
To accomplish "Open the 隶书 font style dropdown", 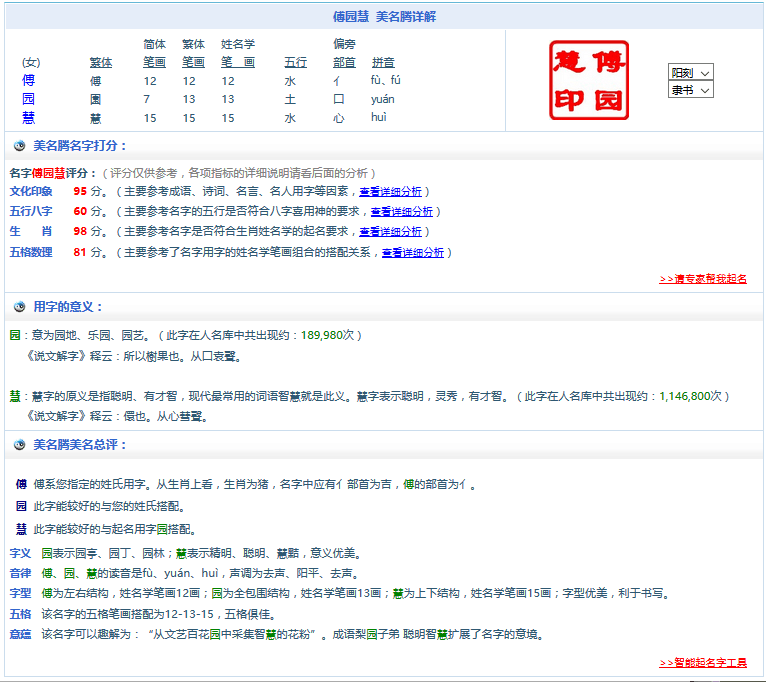I will [690, 90].
